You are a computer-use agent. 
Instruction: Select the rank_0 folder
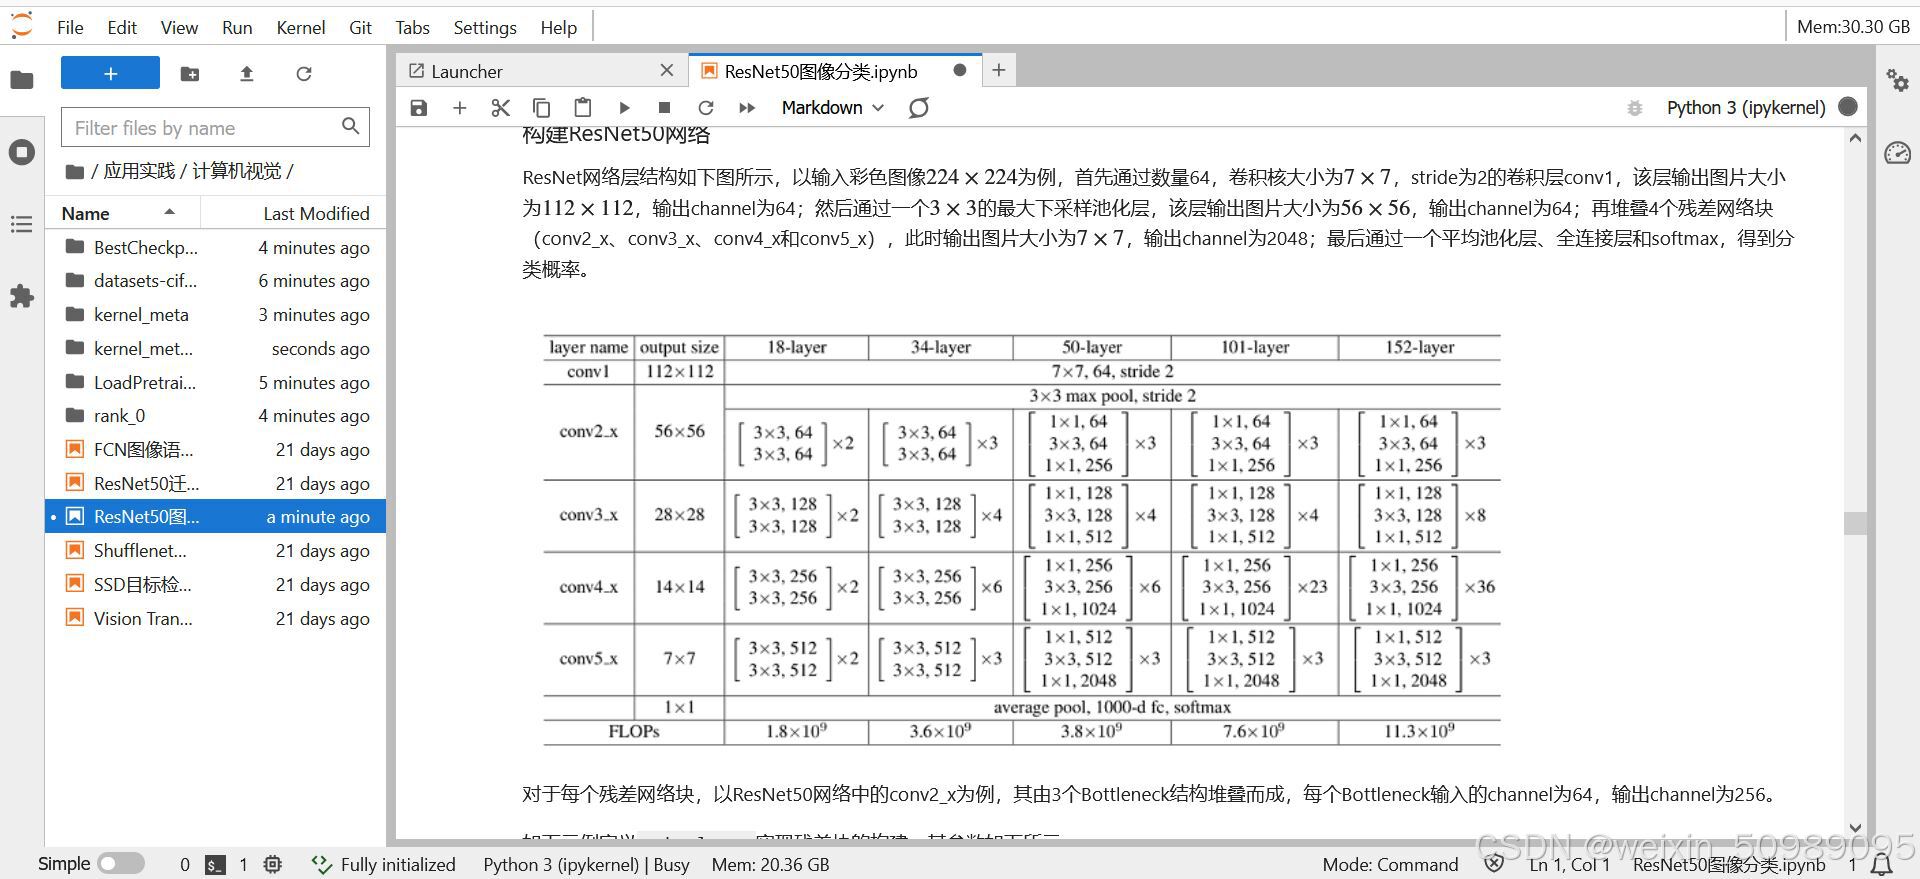click(x=215, y=416)
